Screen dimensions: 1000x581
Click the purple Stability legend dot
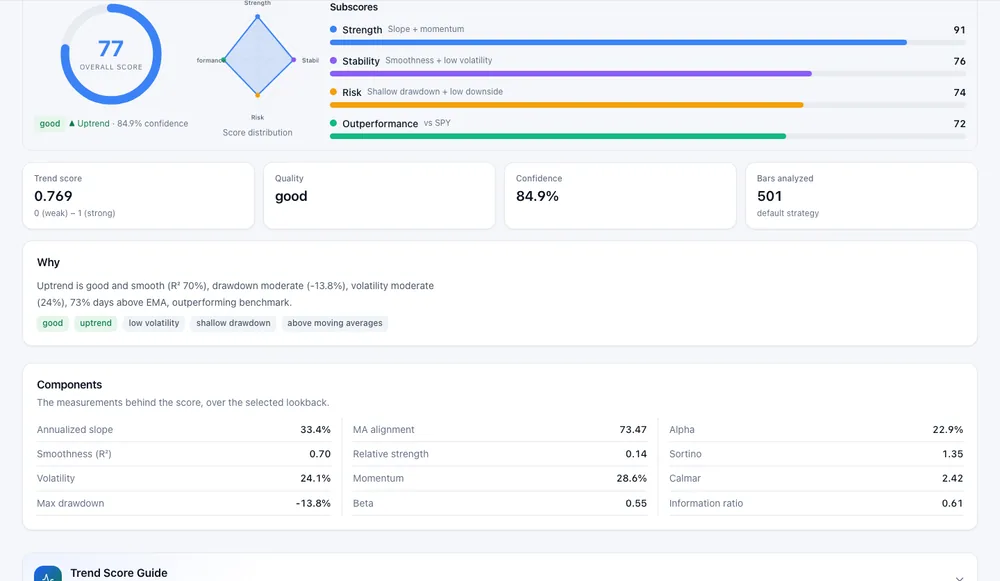click(334, 61)
